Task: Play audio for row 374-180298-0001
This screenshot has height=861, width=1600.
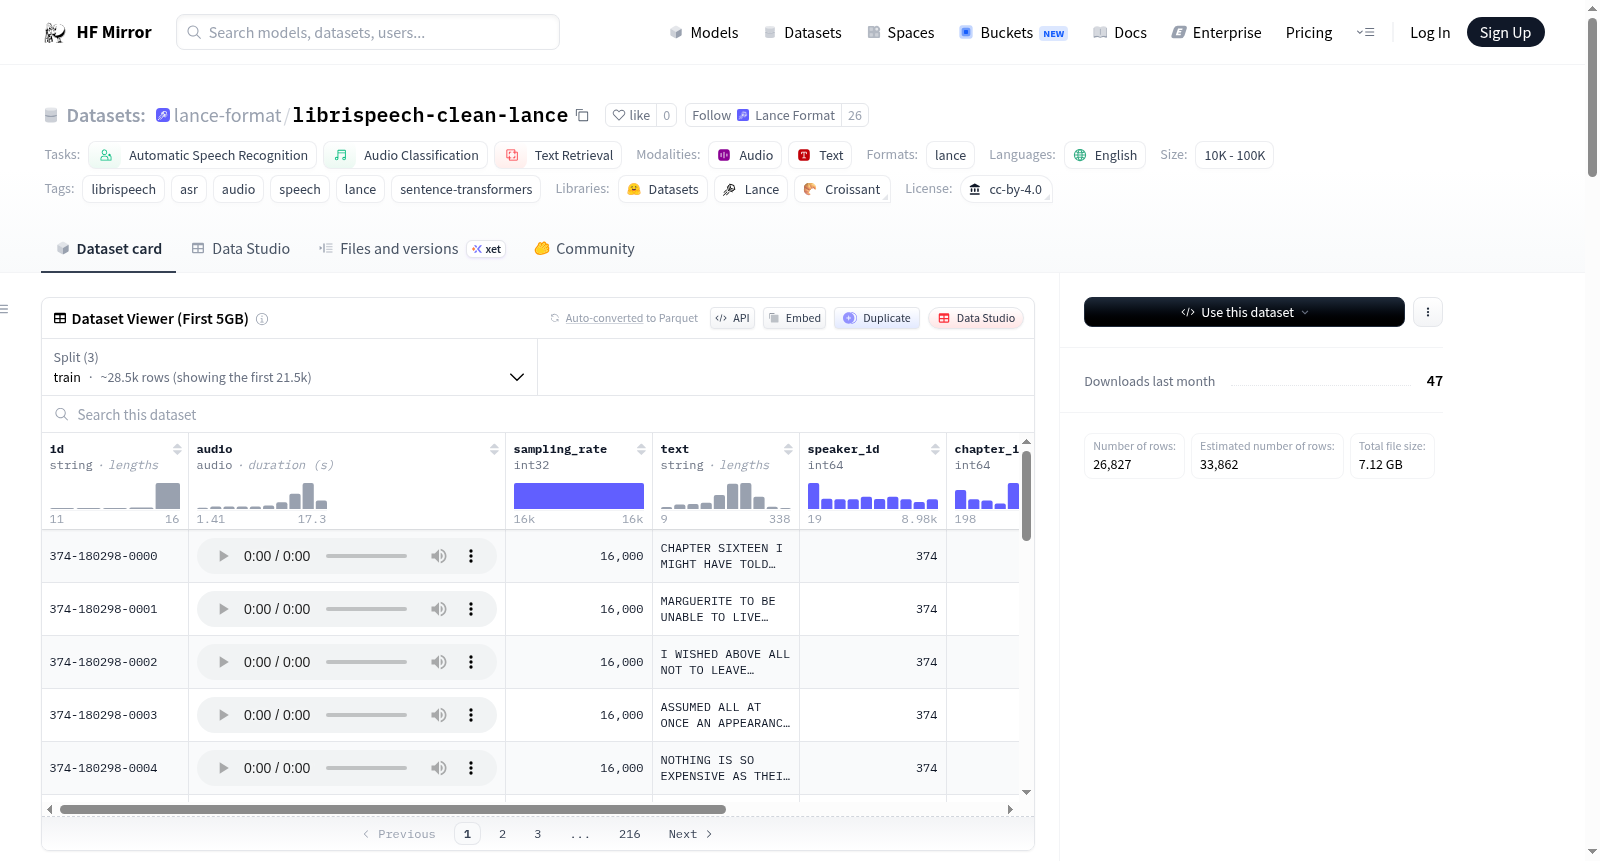Action: click(223, 609)
